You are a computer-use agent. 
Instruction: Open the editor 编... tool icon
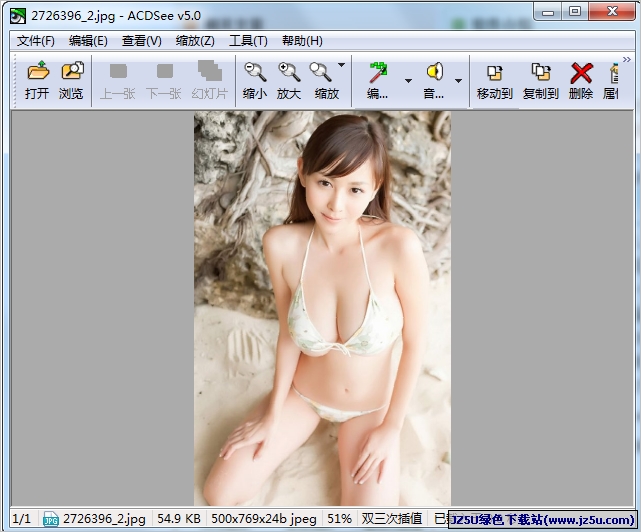(x=379, y=72)
